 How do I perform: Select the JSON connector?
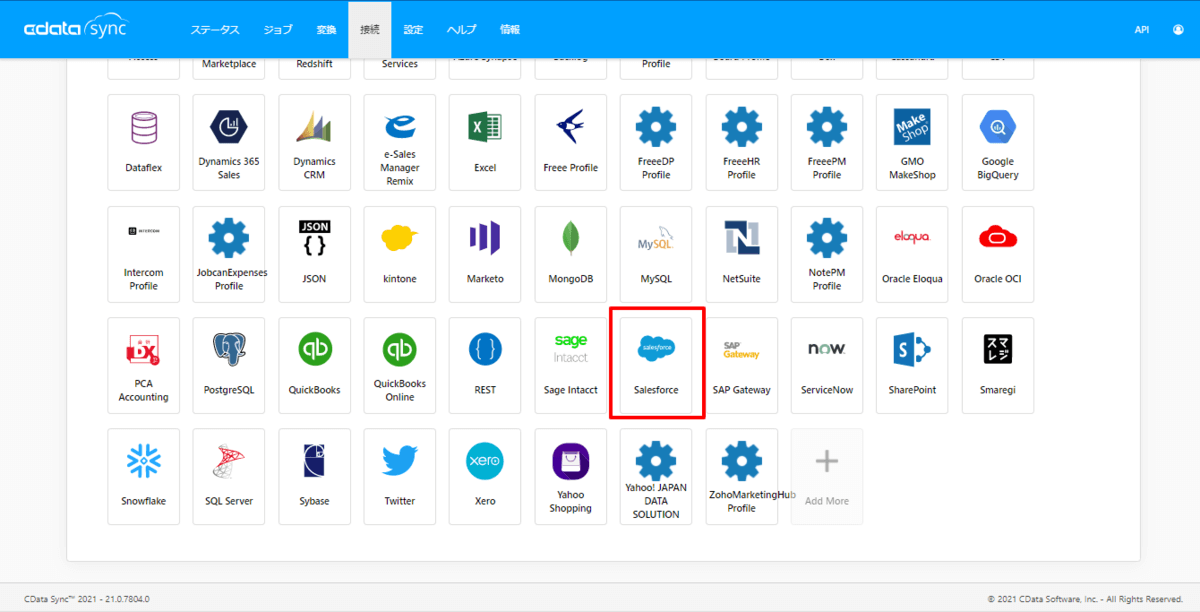pos(315,254)
